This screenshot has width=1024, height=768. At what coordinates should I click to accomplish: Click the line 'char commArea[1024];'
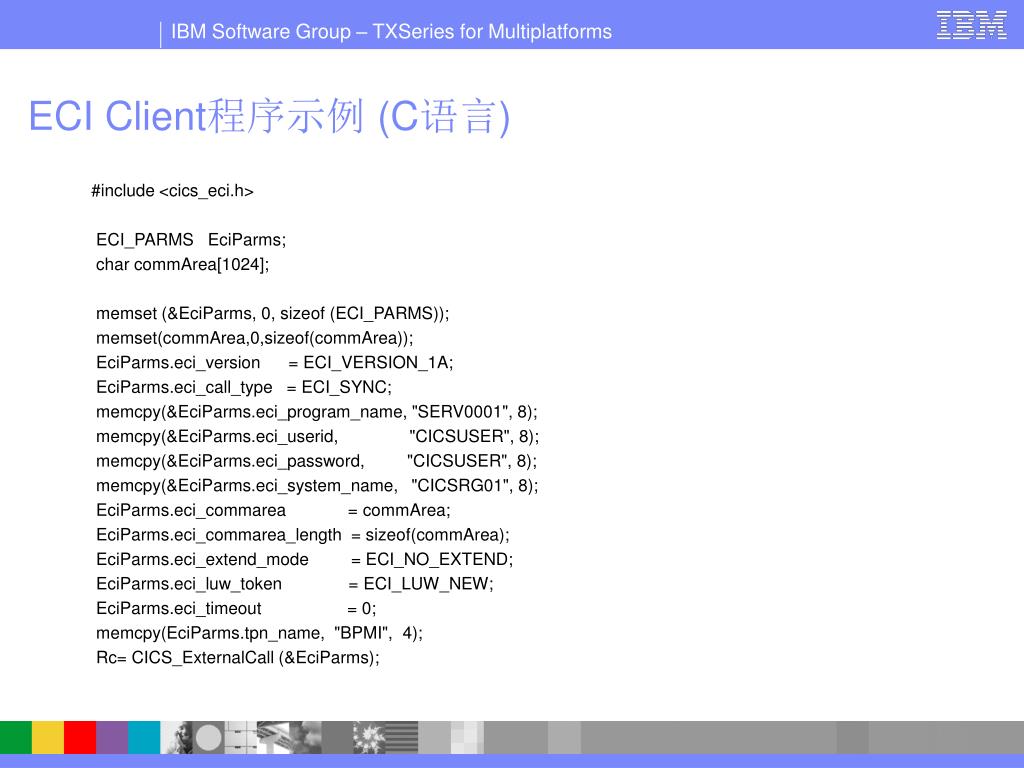[182, 264]
